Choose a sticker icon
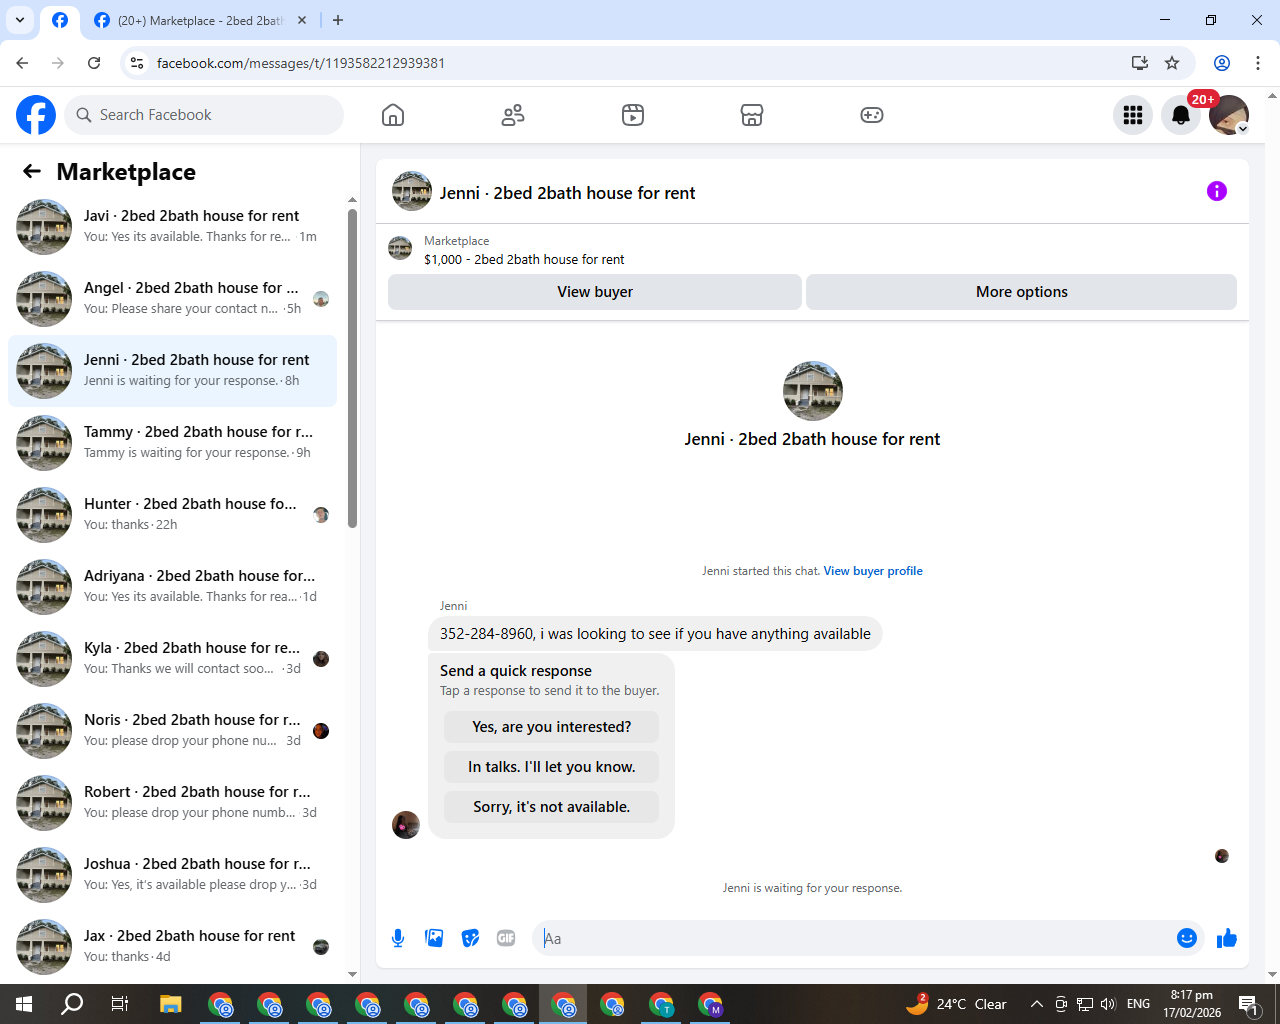This screenshot has width=1280, height=1024. point(470,938)
